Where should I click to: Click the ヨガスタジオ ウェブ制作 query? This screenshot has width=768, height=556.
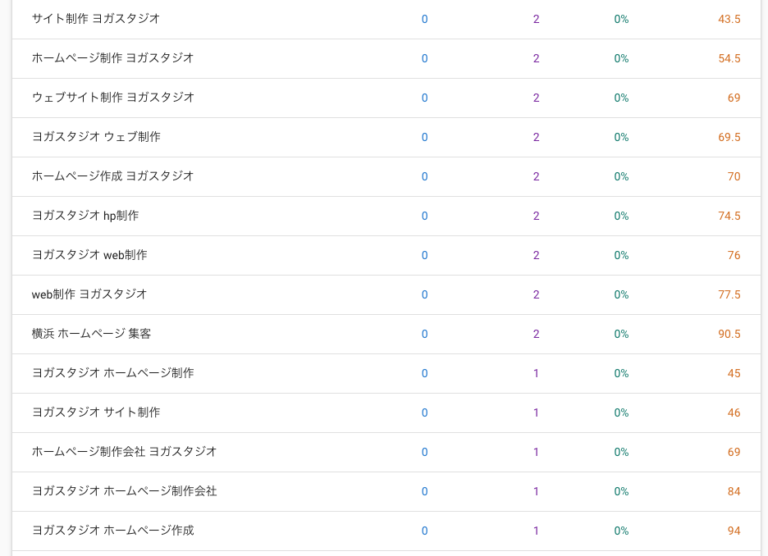click(96, 137)
